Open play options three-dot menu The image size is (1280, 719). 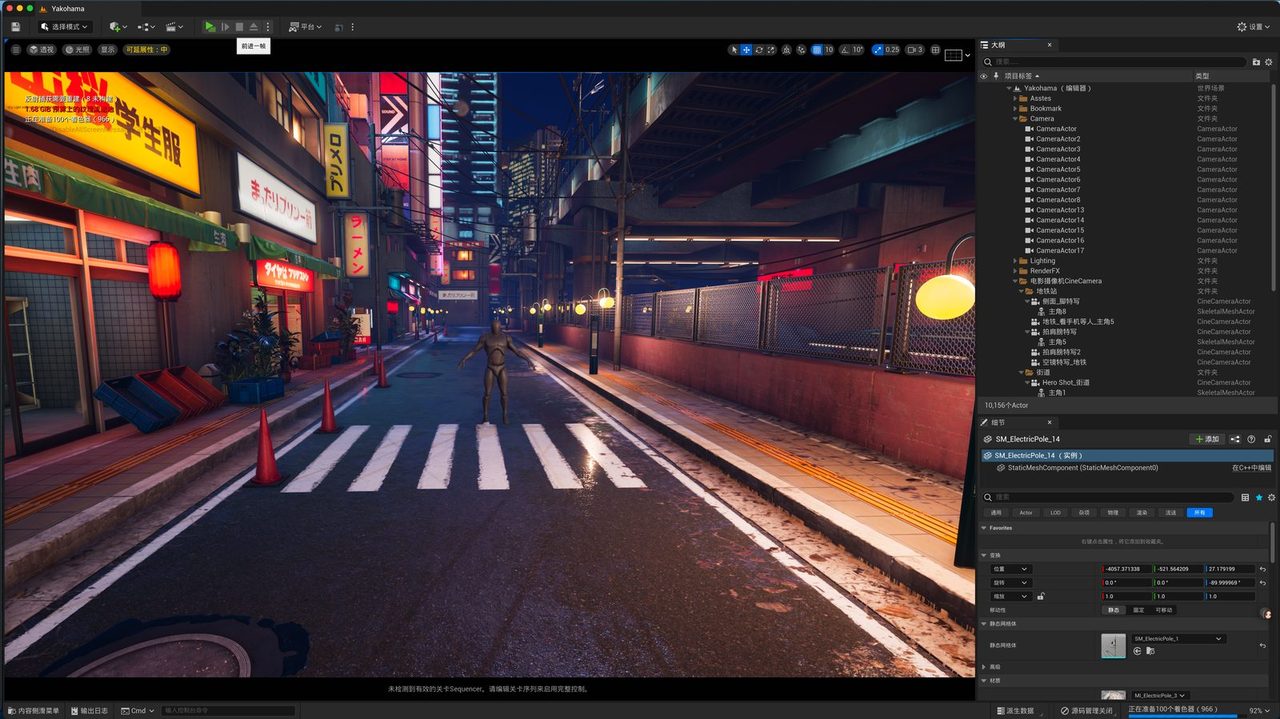267,26
